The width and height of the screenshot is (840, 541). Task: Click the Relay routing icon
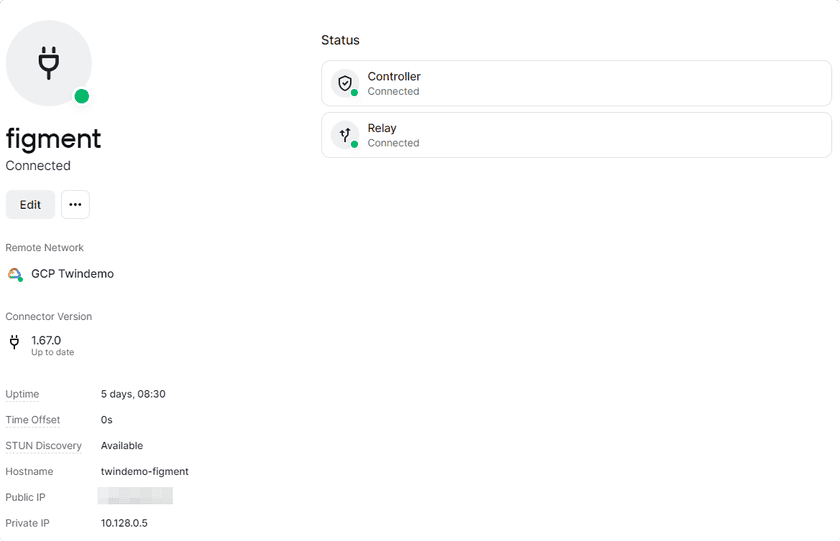click(345, 135)
